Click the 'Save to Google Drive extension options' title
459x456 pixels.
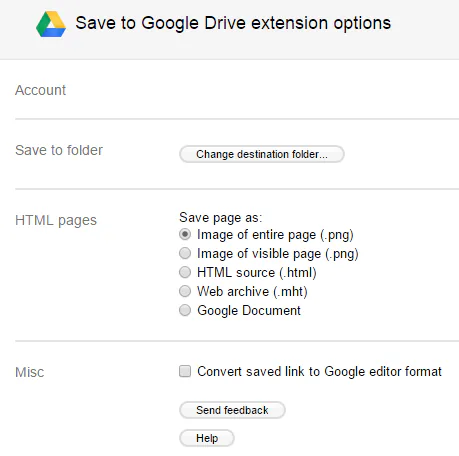coord(233,23)
